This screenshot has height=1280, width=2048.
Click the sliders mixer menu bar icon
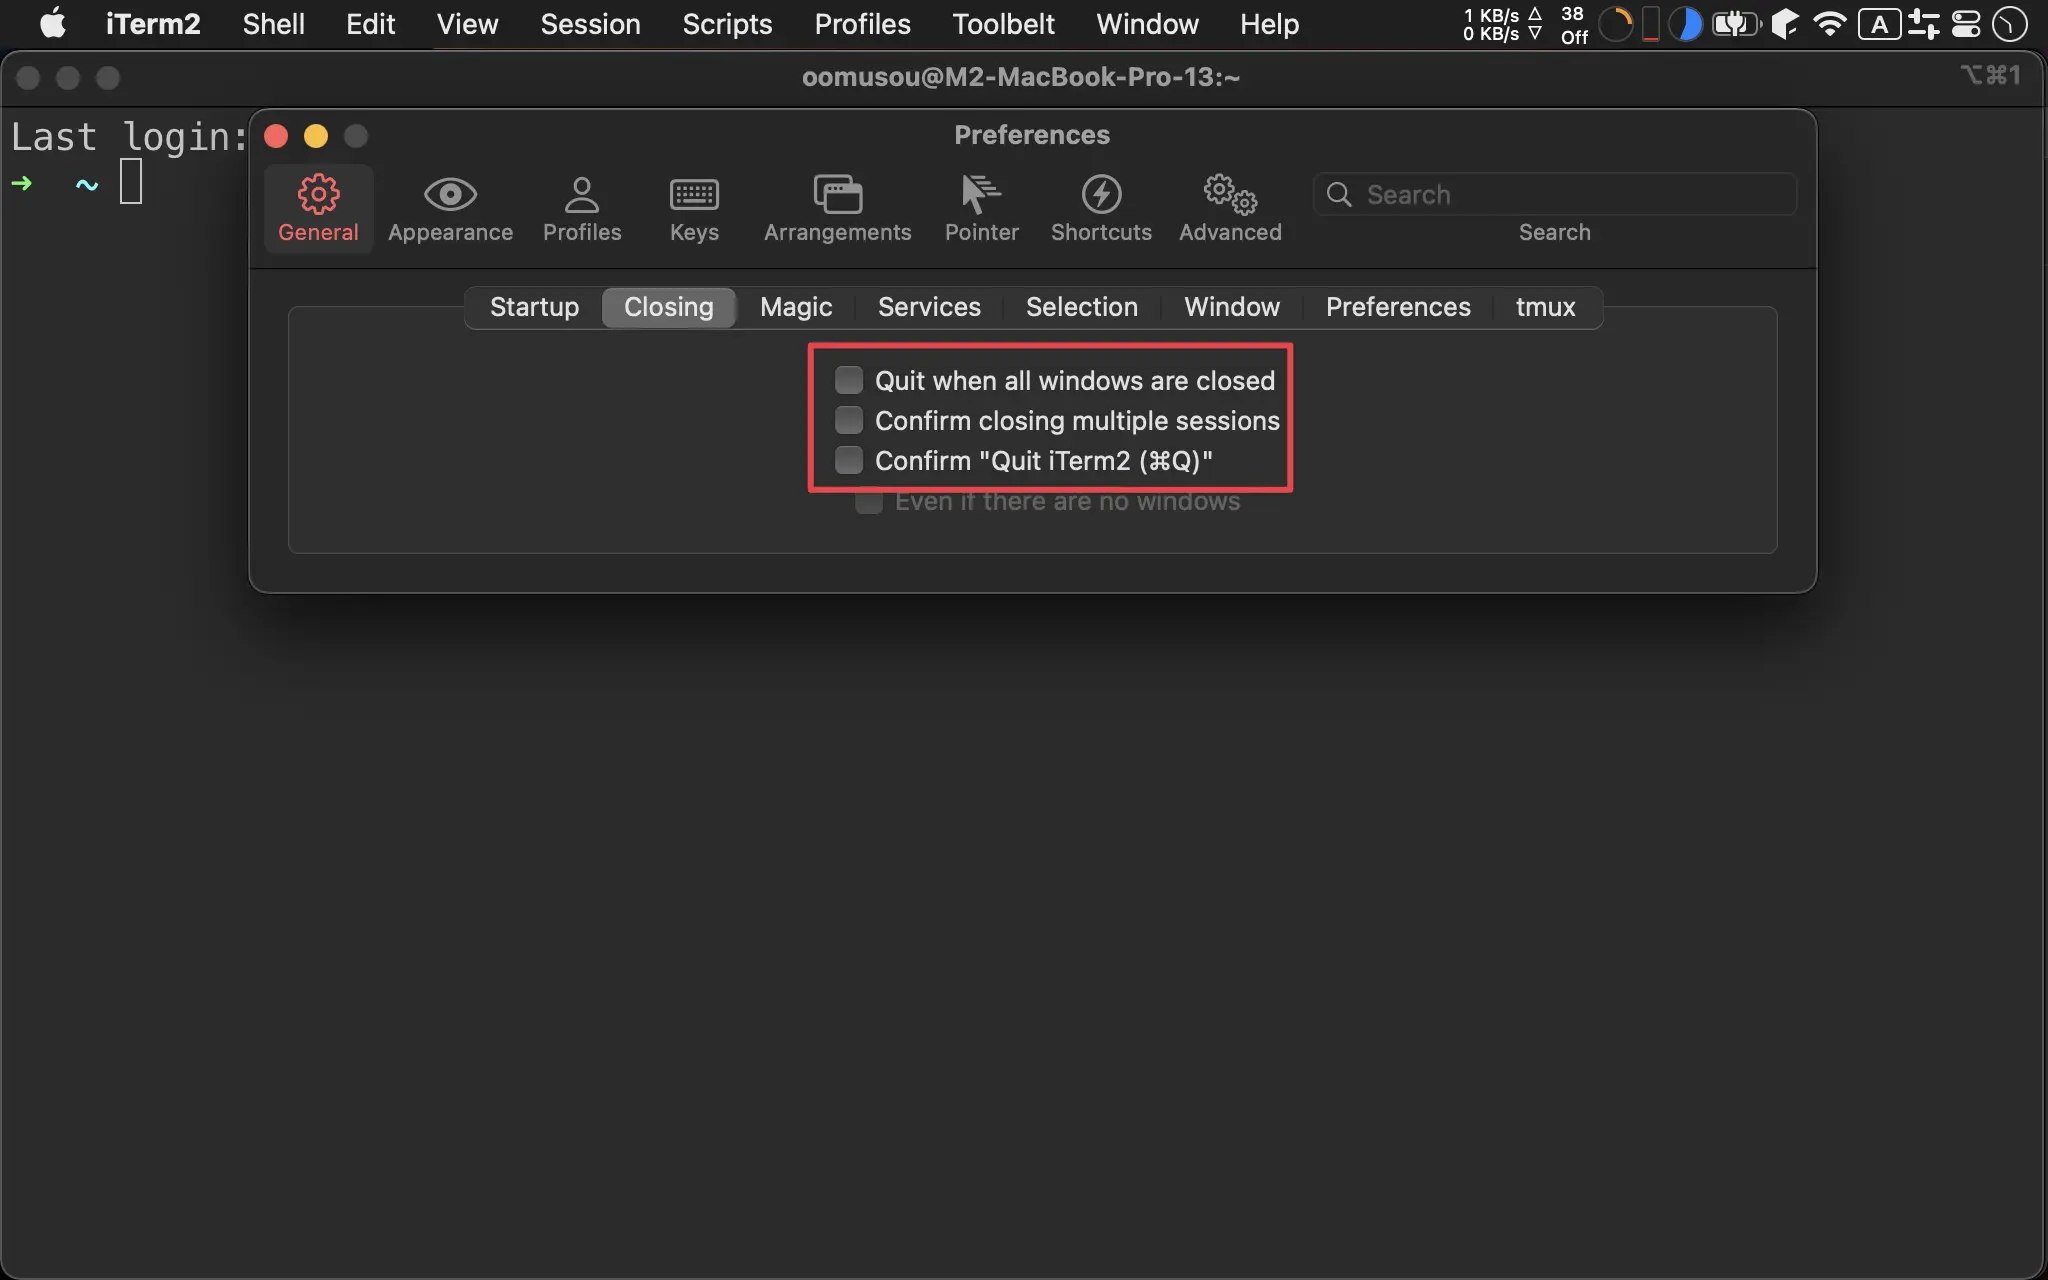1923,24
